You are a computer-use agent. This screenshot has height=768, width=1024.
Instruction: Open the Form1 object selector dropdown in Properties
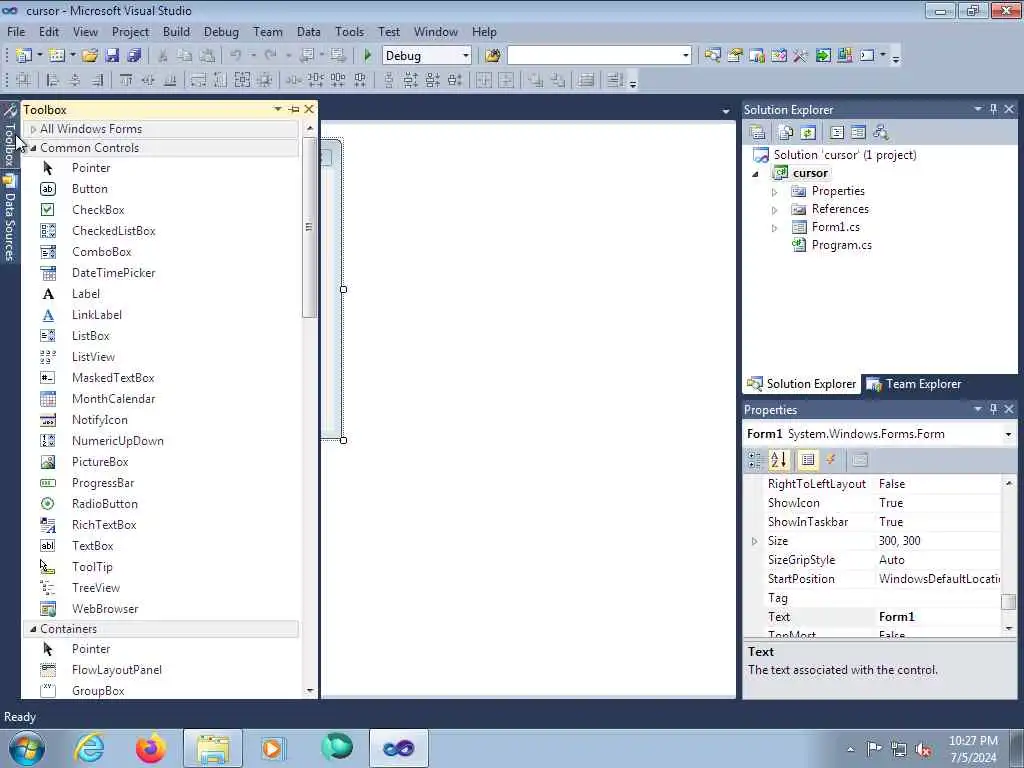click(1008, 434)
